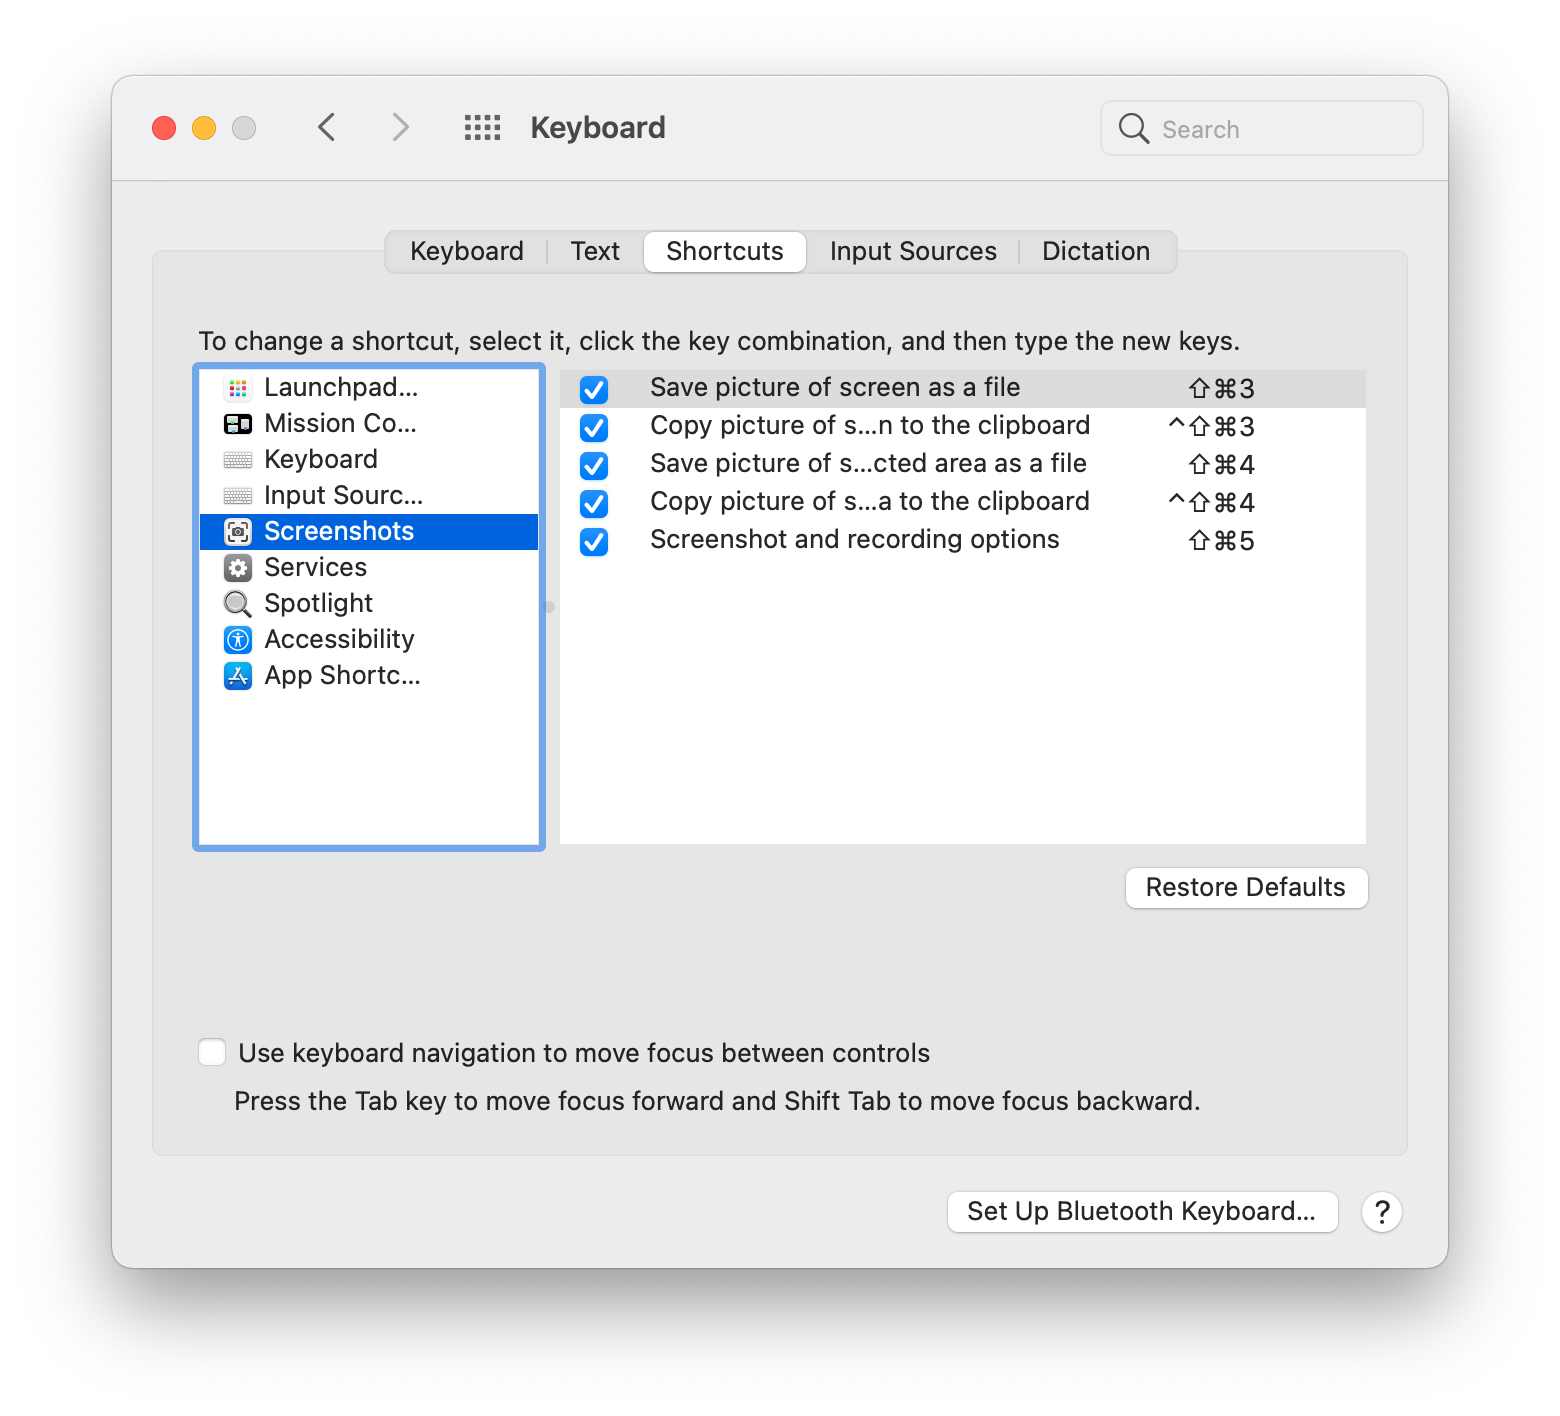This screenshot has height=1416, width=1560.
Task: Click inside the Search field
Action: tap(1260, 128)
